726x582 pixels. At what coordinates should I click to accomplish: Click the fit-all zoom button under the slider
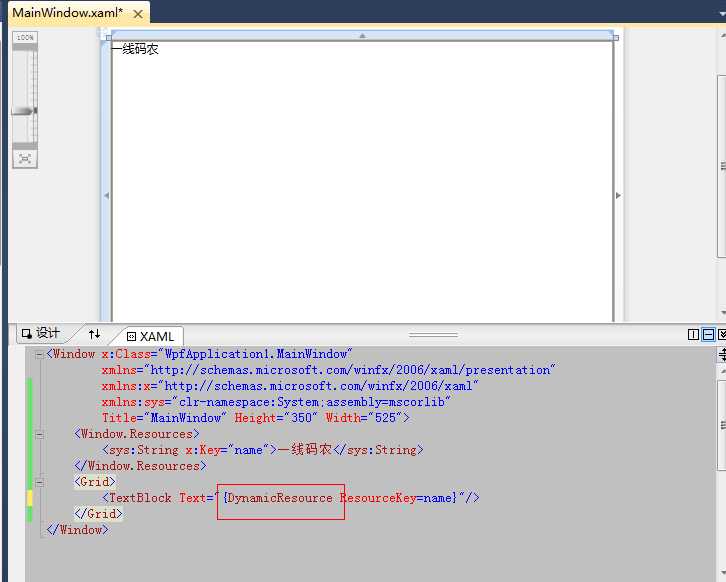pyautogui.click(x=25, y=159)
